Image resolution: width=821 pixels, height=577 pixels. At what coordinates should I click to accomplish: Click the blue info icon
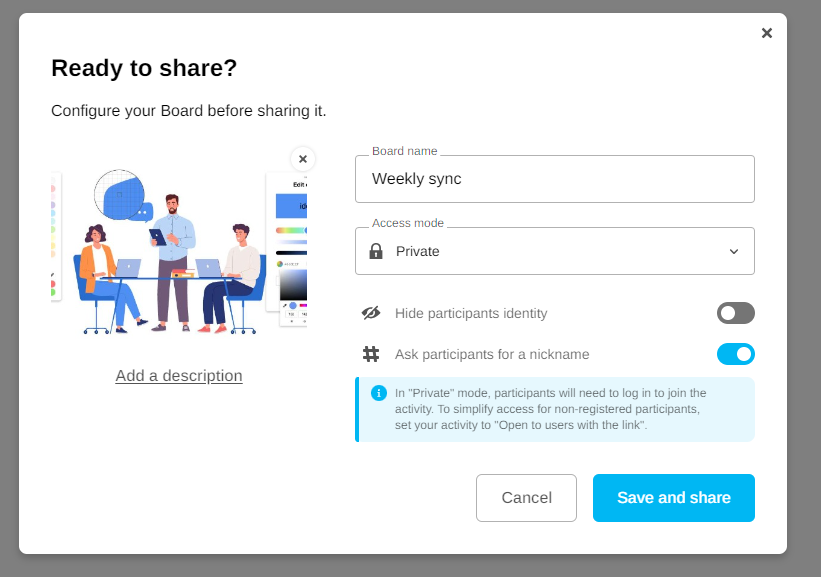378,393
